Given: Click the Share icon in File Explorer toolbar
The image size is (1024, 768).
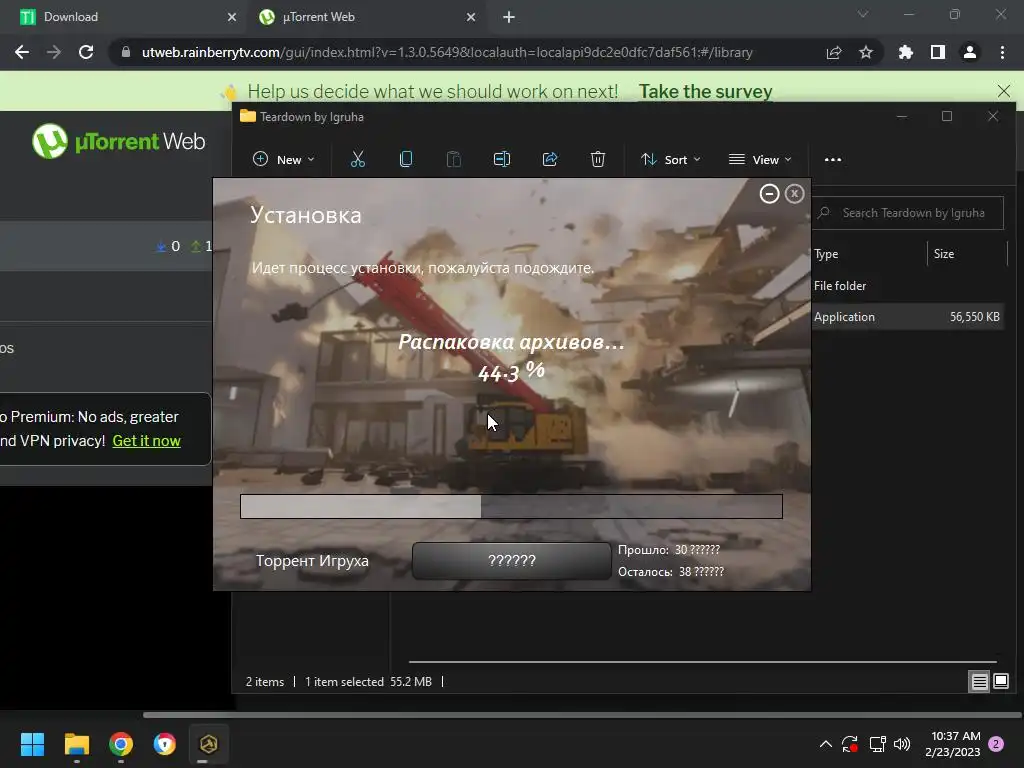Looking at the screenshot, I should 550,159.
